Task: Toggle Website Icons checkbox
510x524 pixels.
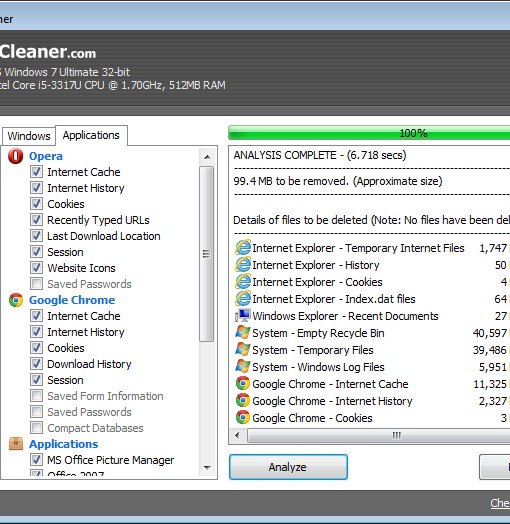Action: pos(36,268)
